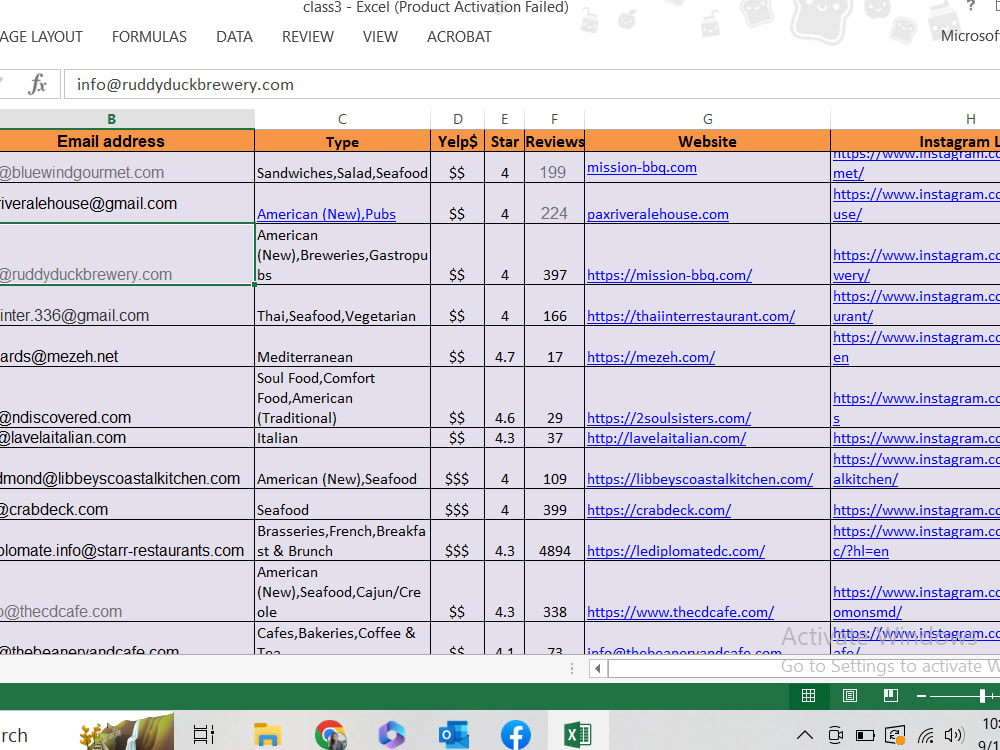Click the insert function fx icon
This screenshot has height=750, width=1000.
(38, 84)
